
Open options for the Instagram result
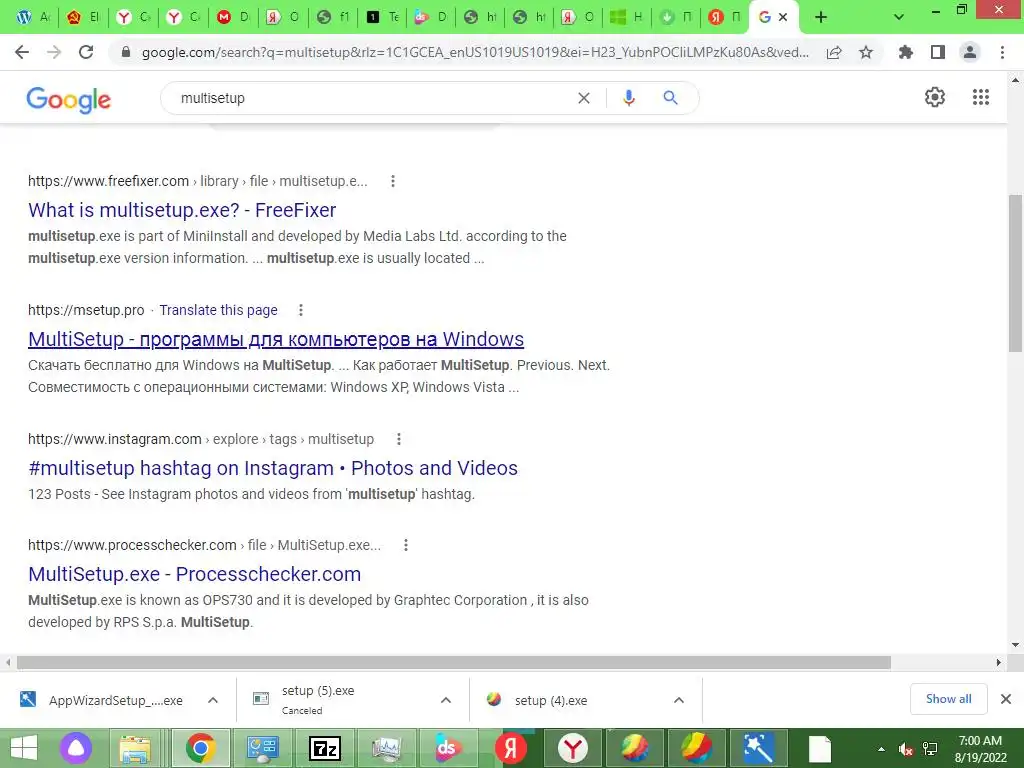[398, 439]
